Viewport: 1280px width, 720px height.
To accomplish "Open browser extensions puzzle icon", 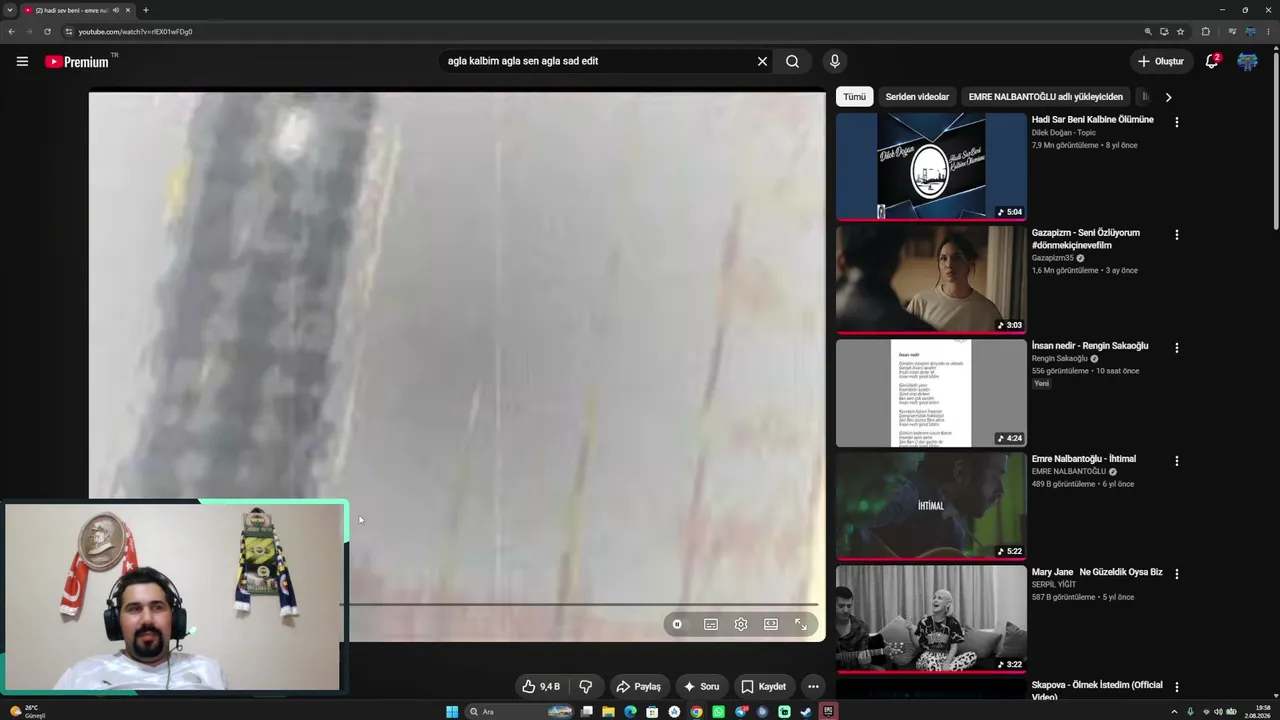I will 1205,32.
